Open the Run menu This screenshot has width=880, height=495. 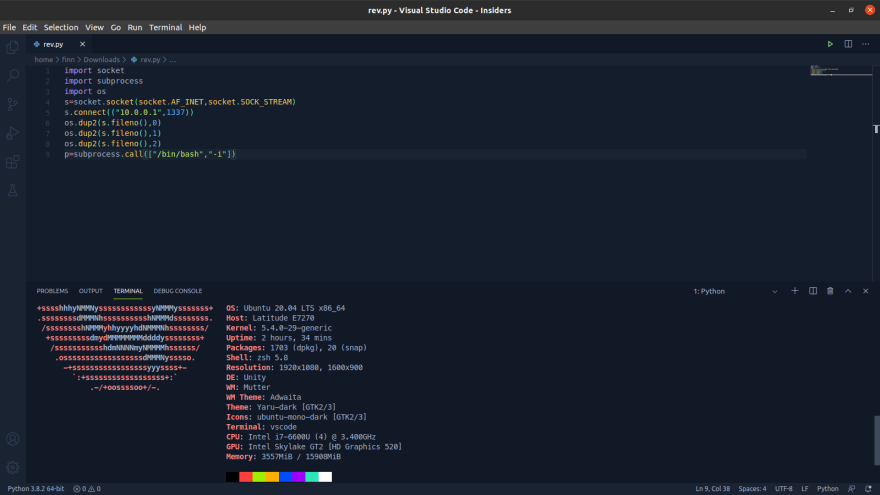point(135,27)
